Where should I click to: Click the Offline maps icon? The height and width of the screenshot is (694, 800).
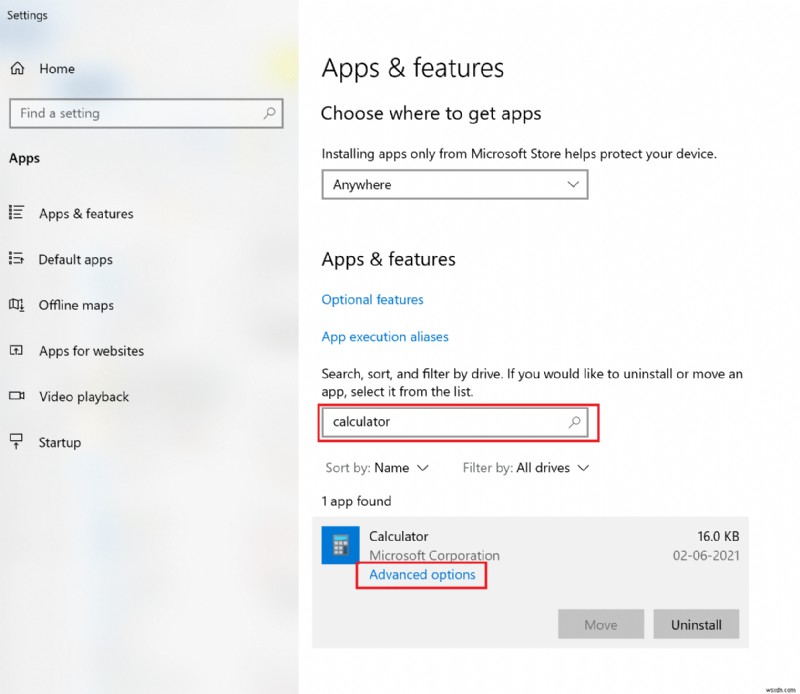tap(16, 305)
